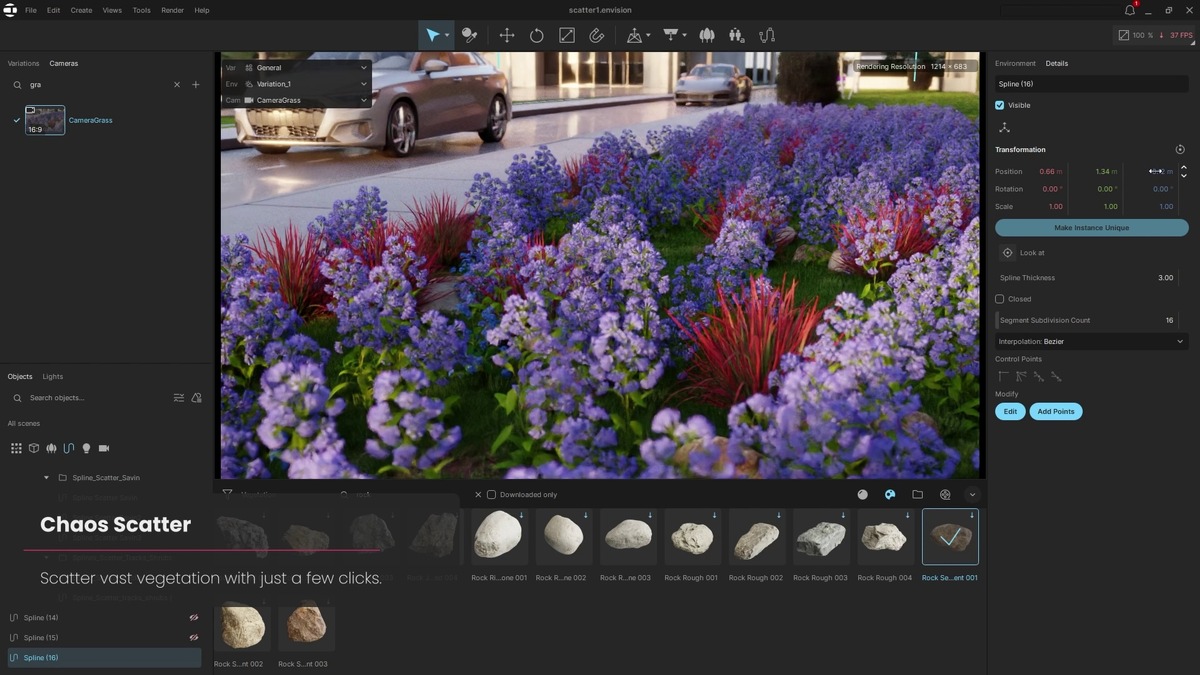The width and height of the screenshot is (1200, 675).
Task: Click the Make Instance Unique button
Action: pyautogui.click(x=1092, y=228)
